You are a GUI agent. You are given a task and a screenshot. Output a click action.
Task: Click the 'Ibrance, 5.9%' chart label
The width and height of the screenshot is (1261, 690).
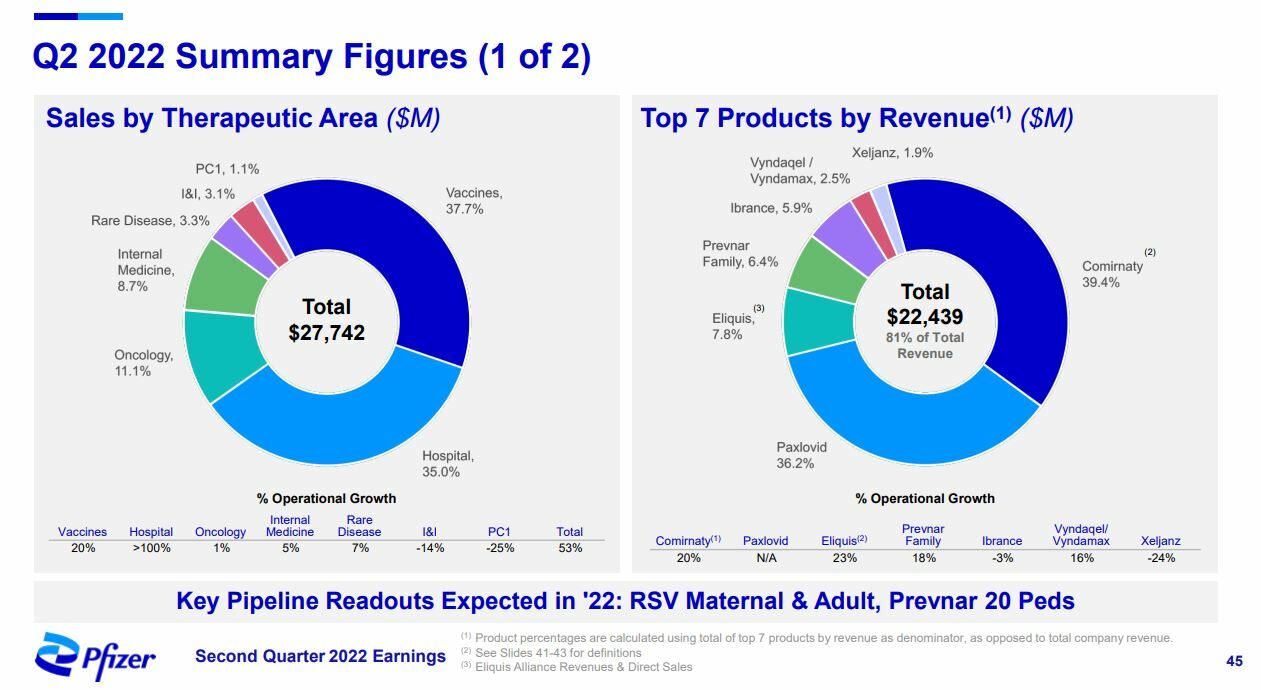pos(771,208)
